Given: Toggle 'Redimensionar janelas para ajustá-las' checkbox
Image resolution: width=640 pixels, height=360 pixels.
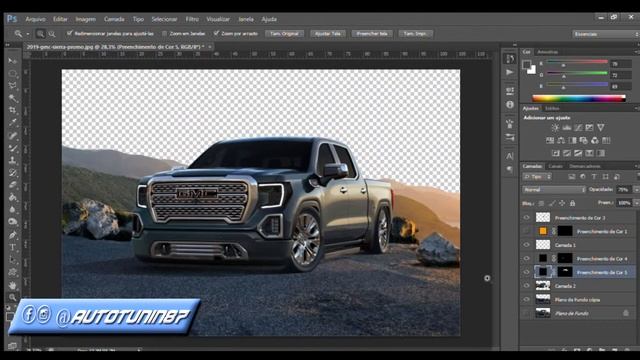Looking at the screenshot, I should [x=69, y=33].
